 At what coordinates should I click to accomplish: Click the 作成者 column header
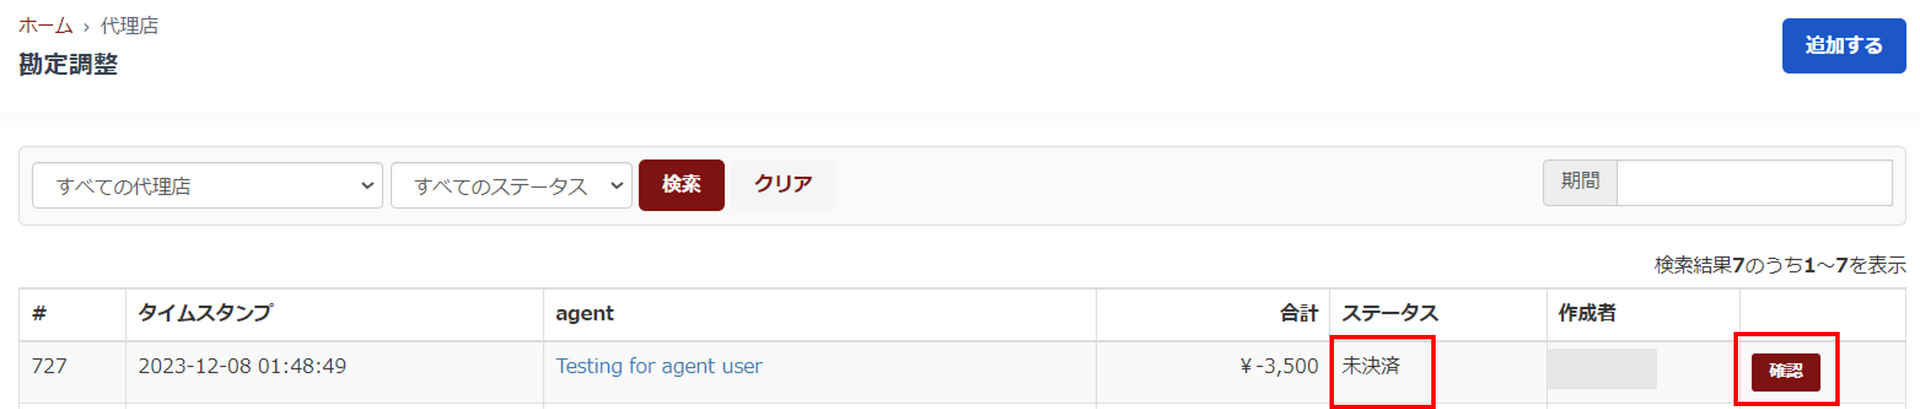(1587, 314)
